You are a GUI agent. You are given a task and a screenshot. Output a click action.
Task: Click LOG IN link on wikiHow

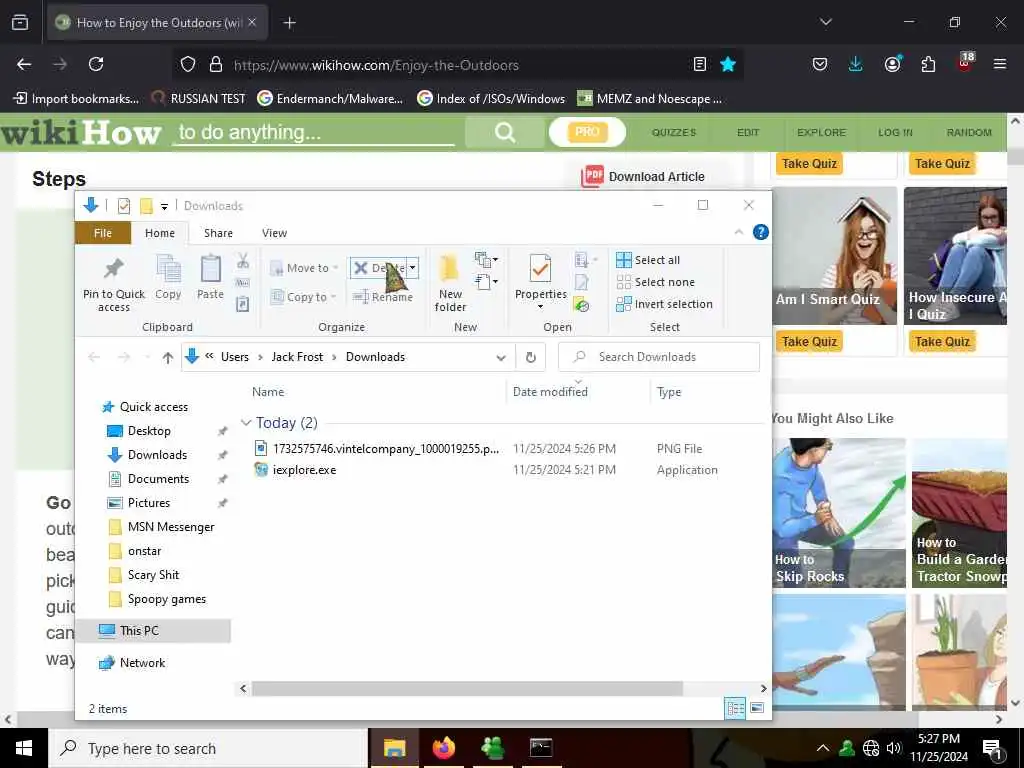tap(895, 133)
